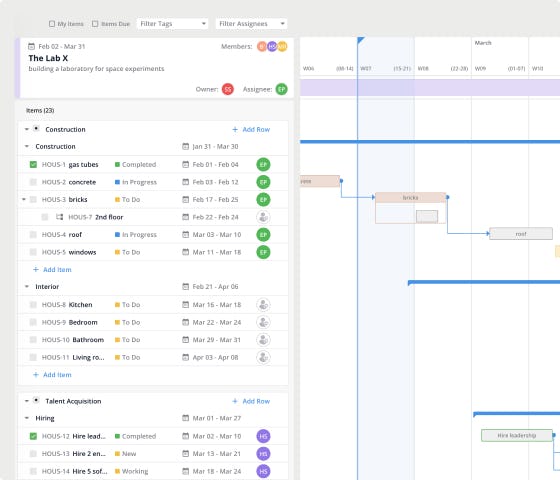Screen dimensions: 560x480
Task: Check the Kitchen item checkbox
Action: (33, 305)
